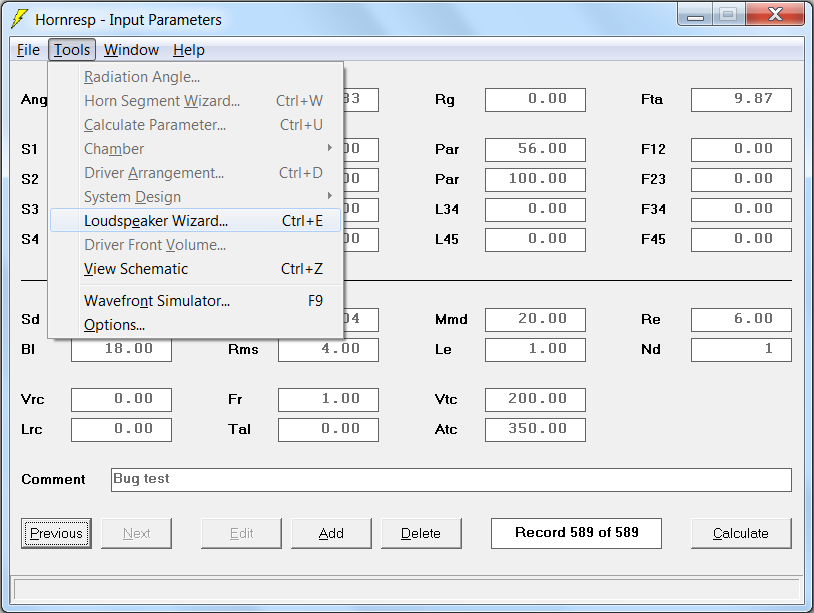Click the Par field showing 100.00
The width and height of the screenshot is (814, 613).
point(535,180)
